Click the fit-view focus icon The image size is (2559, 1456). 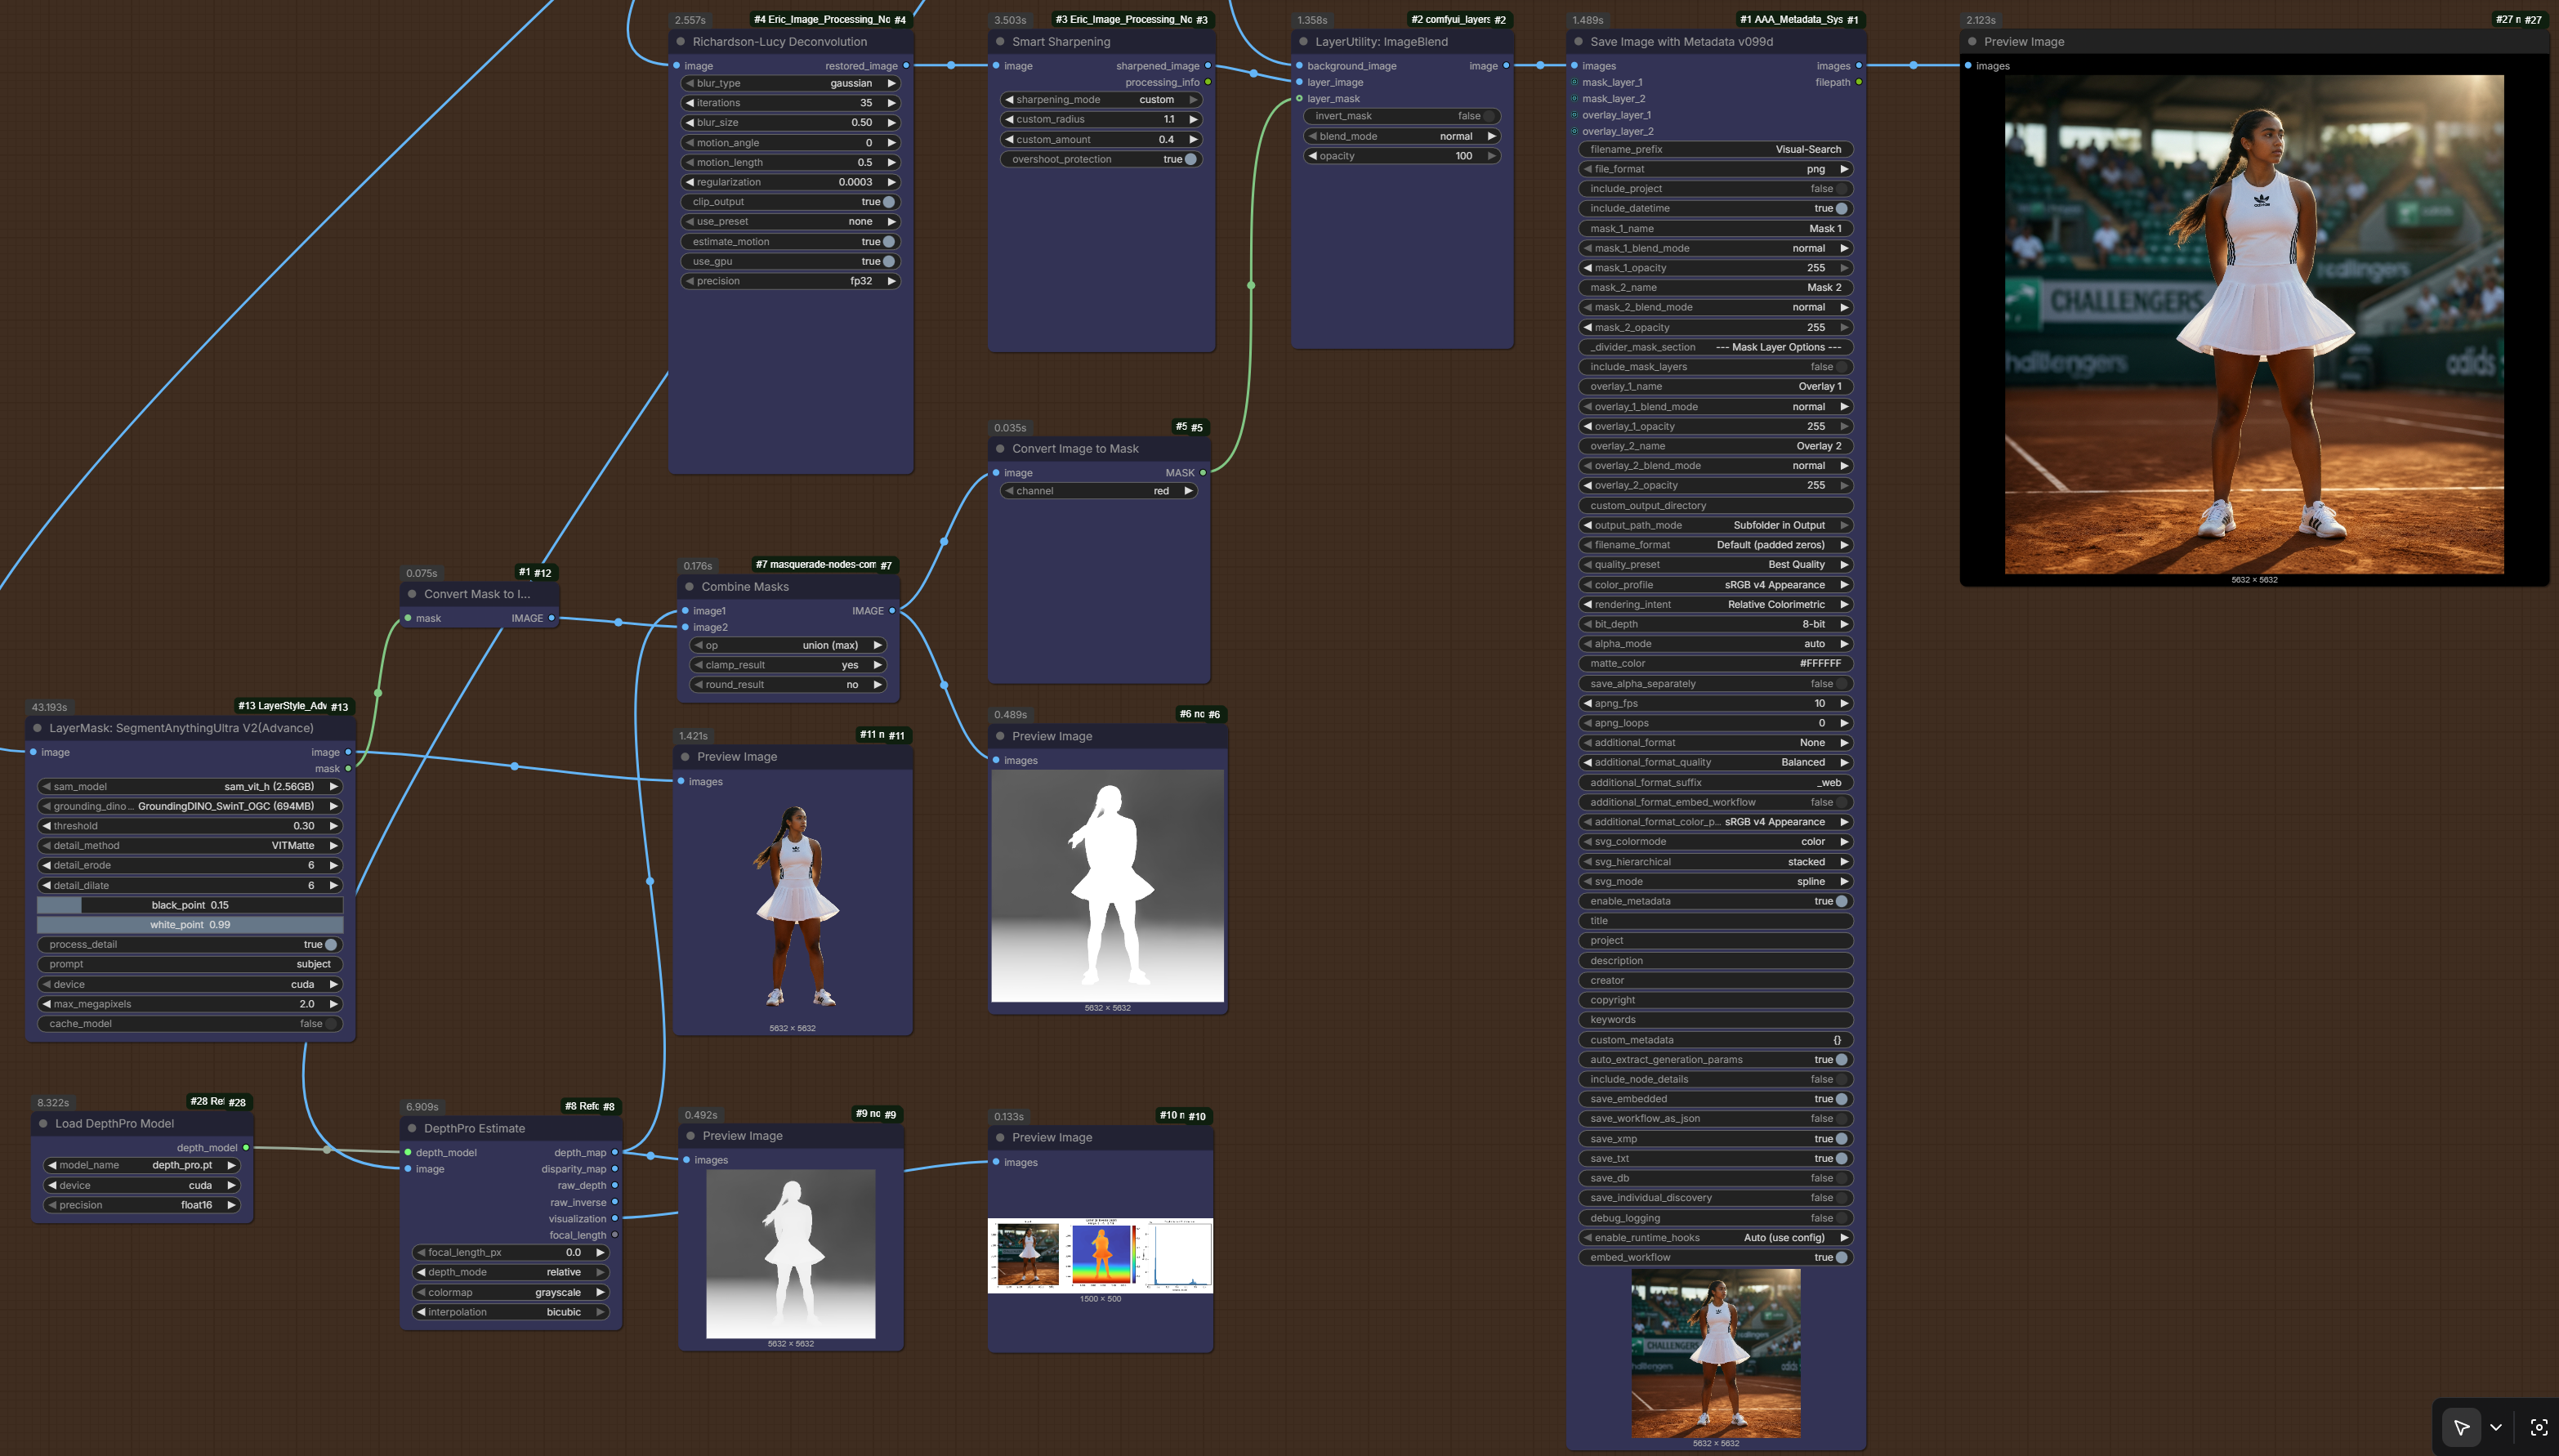(2538, 1427)
